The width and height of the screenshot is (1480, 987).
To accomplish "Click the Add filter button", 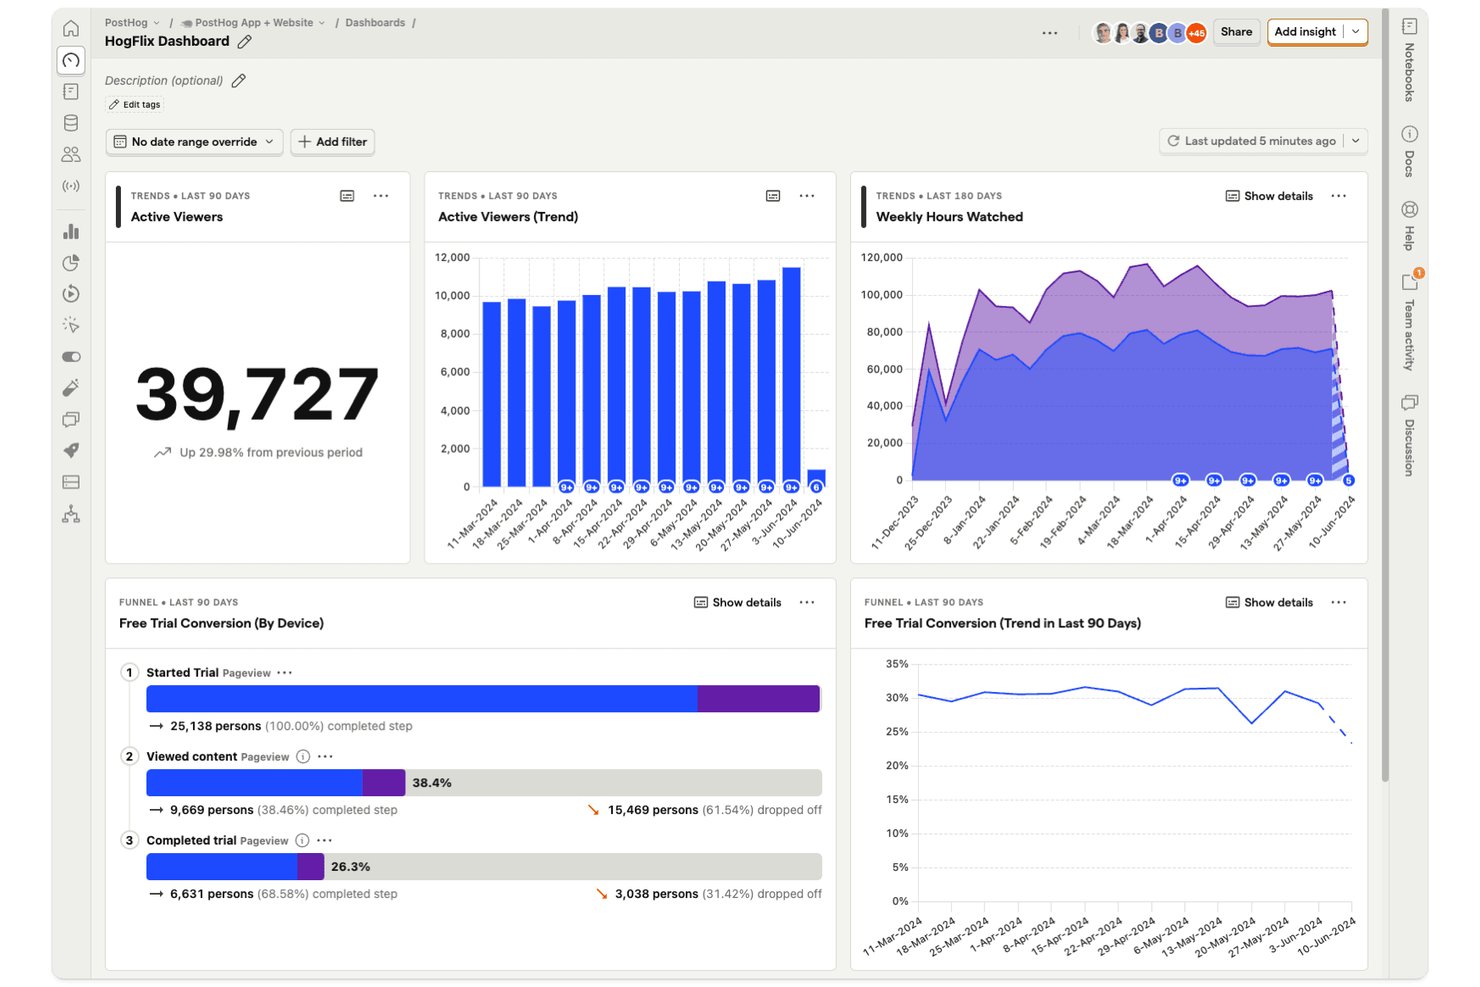I will tap(332, 142).
